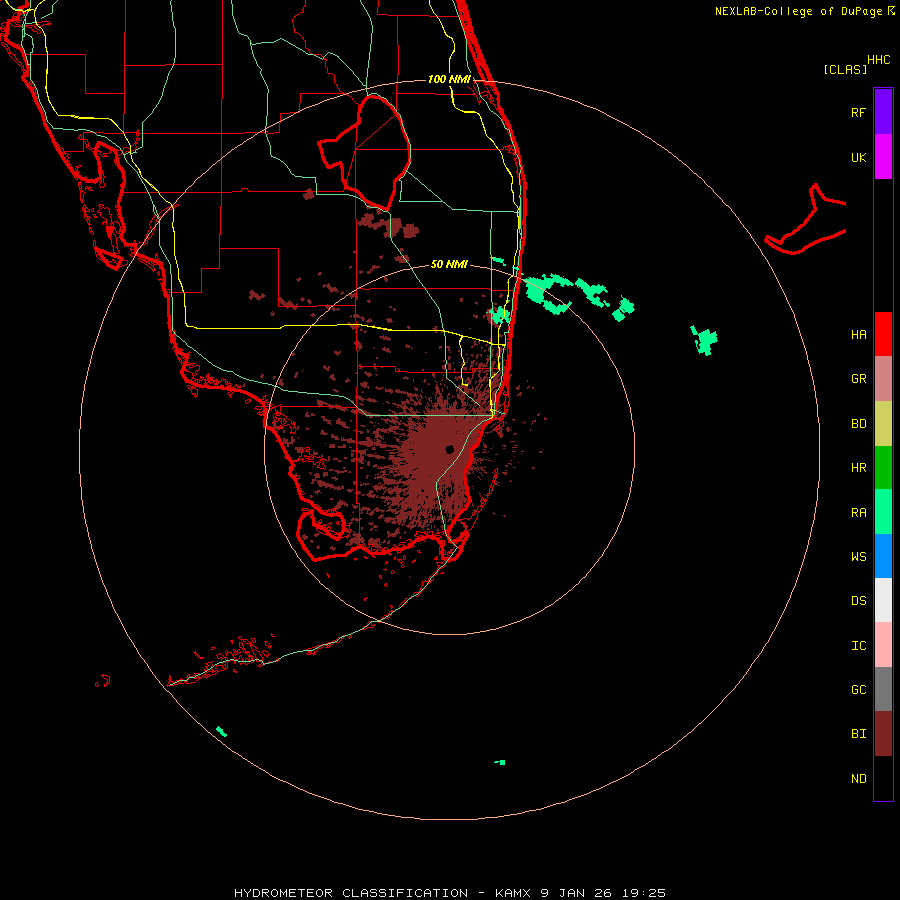Click the Hydrometeor Classification KAMX title text
Image resolution: width=900 pixels, height=900 pixels.
pos(450,893)
